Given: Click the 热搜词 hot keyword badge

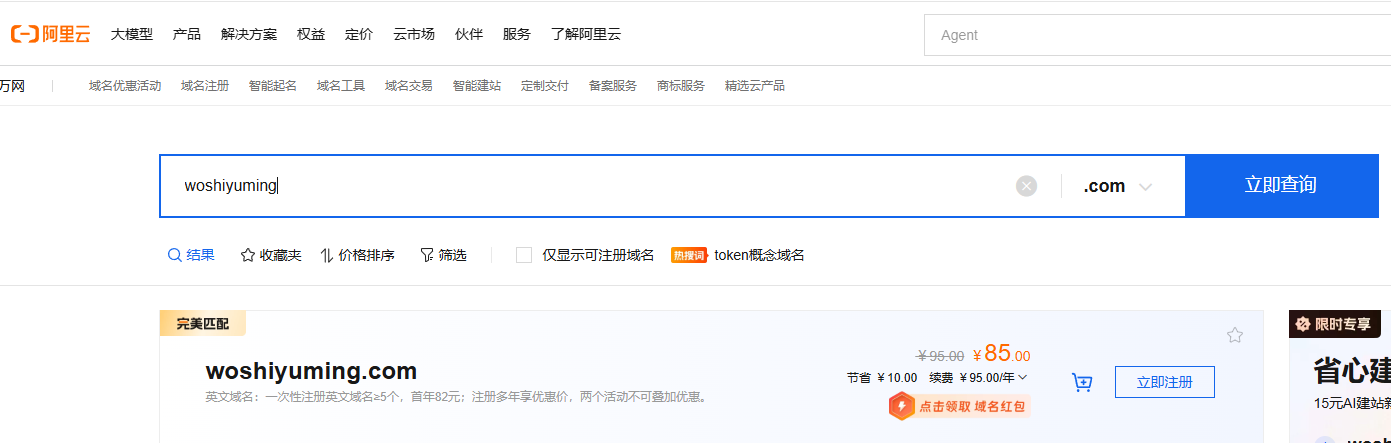Looking at the screenshot, I should coord(689,255).
